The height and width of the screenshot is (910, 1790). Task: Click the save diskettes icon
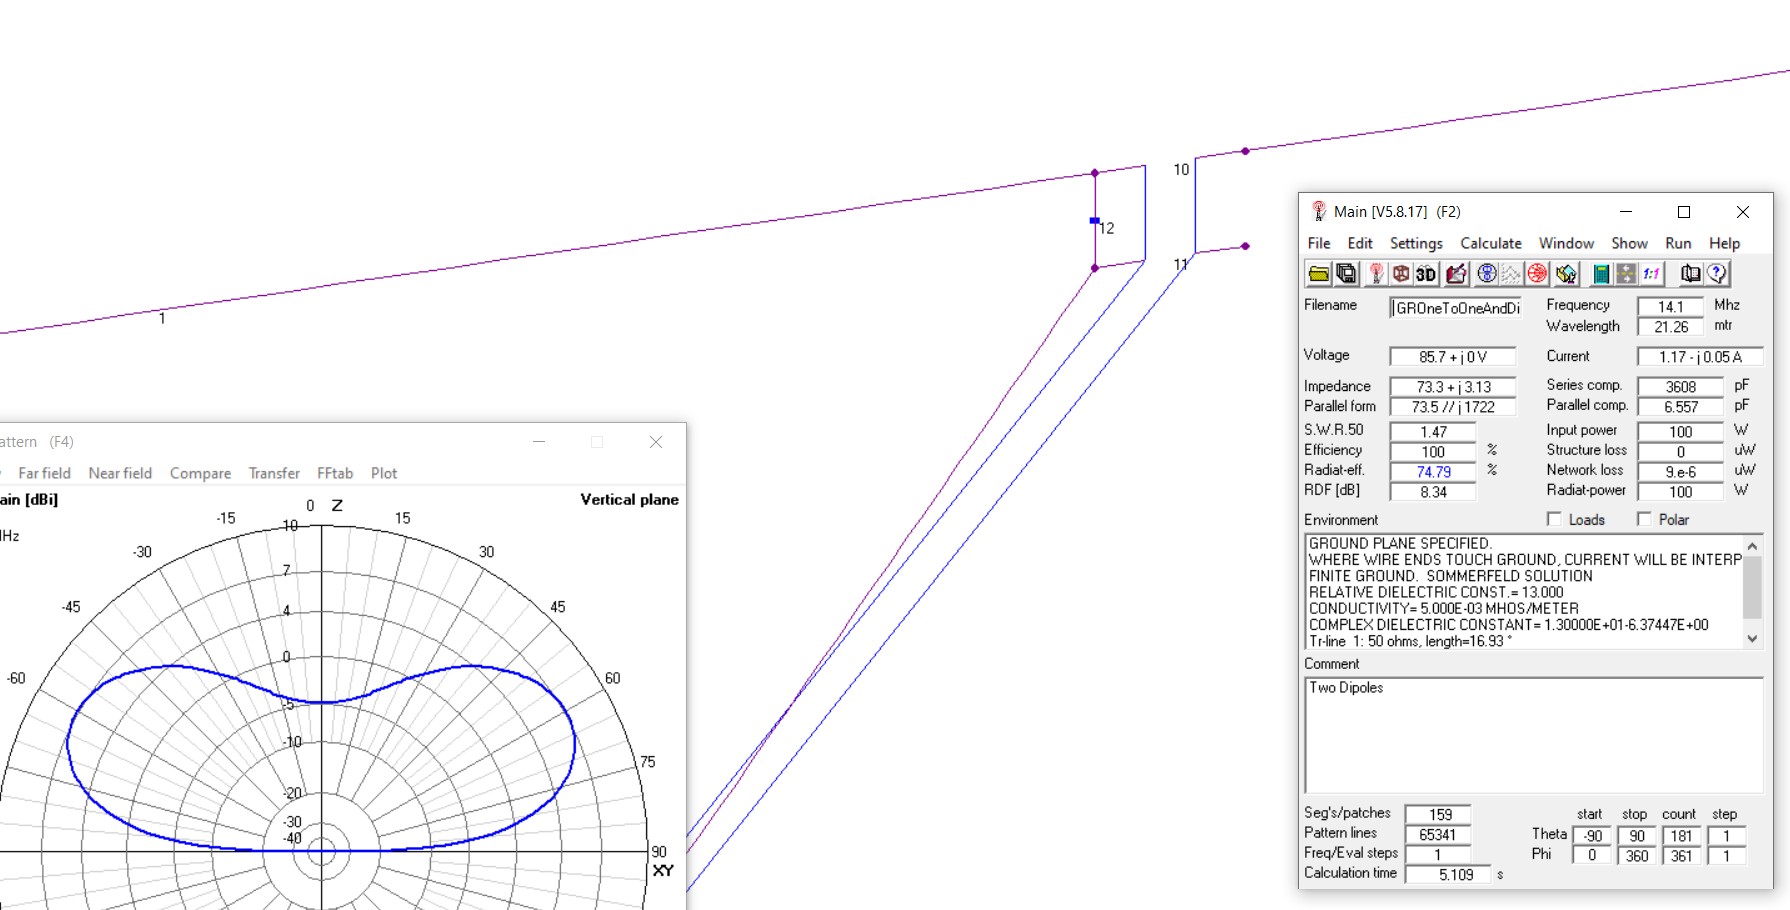click(x=1346, y=274)
